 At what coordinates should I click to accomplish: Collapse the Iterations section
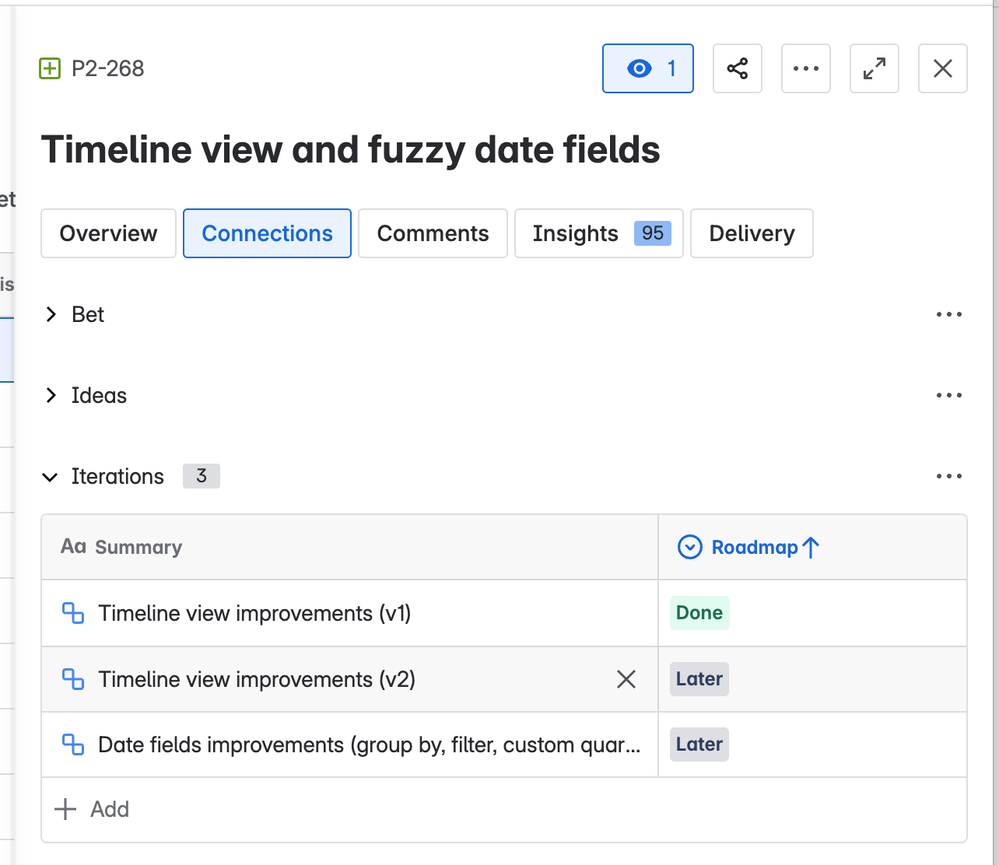(x=51, y=477)
